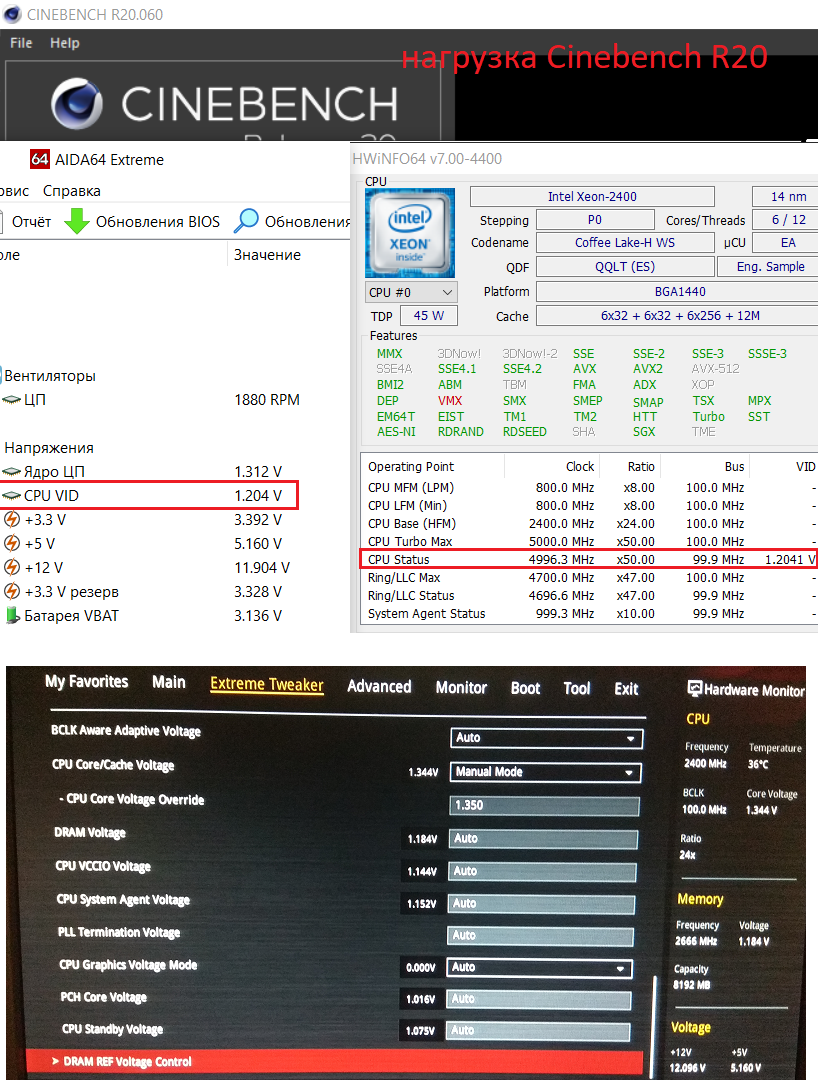
Task: Select the +5 V lightning icon
Action: point(12,544)
